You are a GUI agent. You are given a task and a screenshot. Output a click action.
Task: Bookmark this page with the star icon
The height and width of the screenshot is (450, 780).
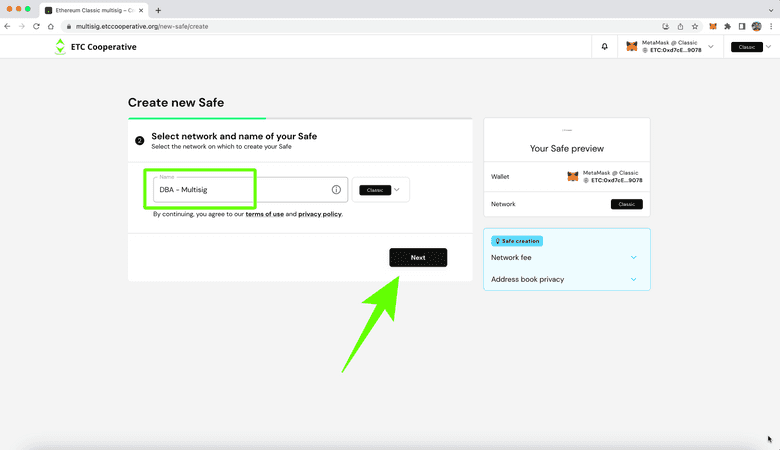click(694, 26)
